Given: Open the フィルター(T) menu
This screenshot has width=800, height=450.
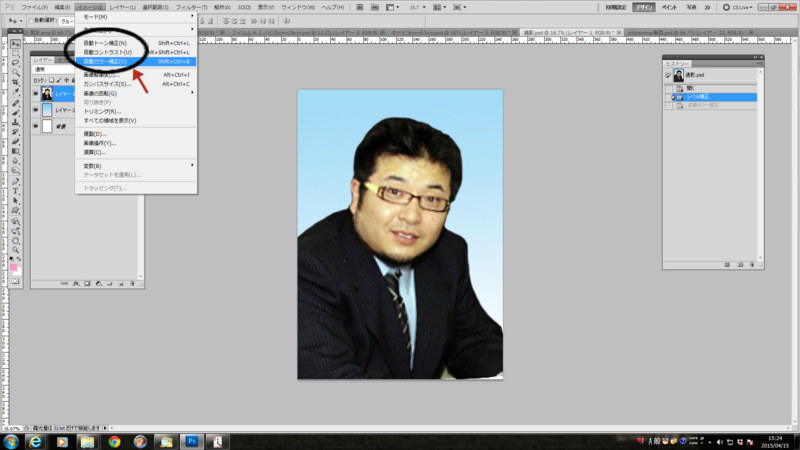Looking at the screenshot, I should click(x=191, y=7).
